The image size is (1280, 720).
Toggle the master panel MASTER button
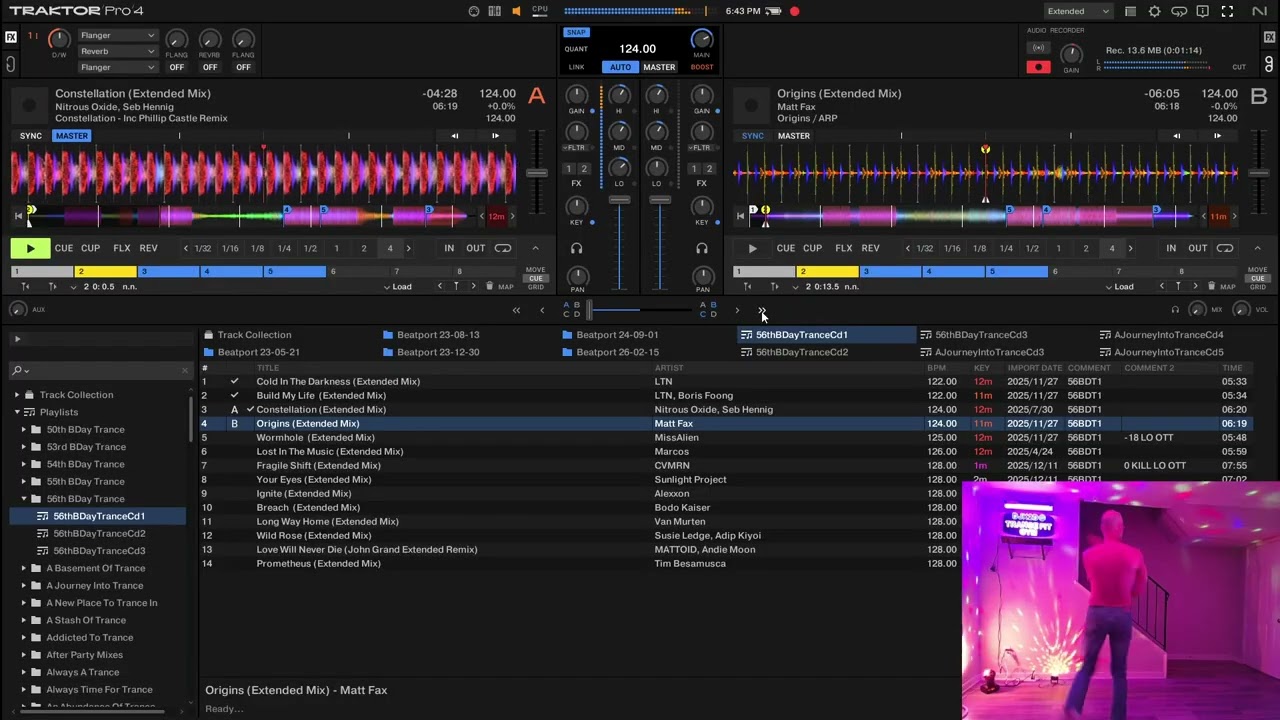(659, 67)
